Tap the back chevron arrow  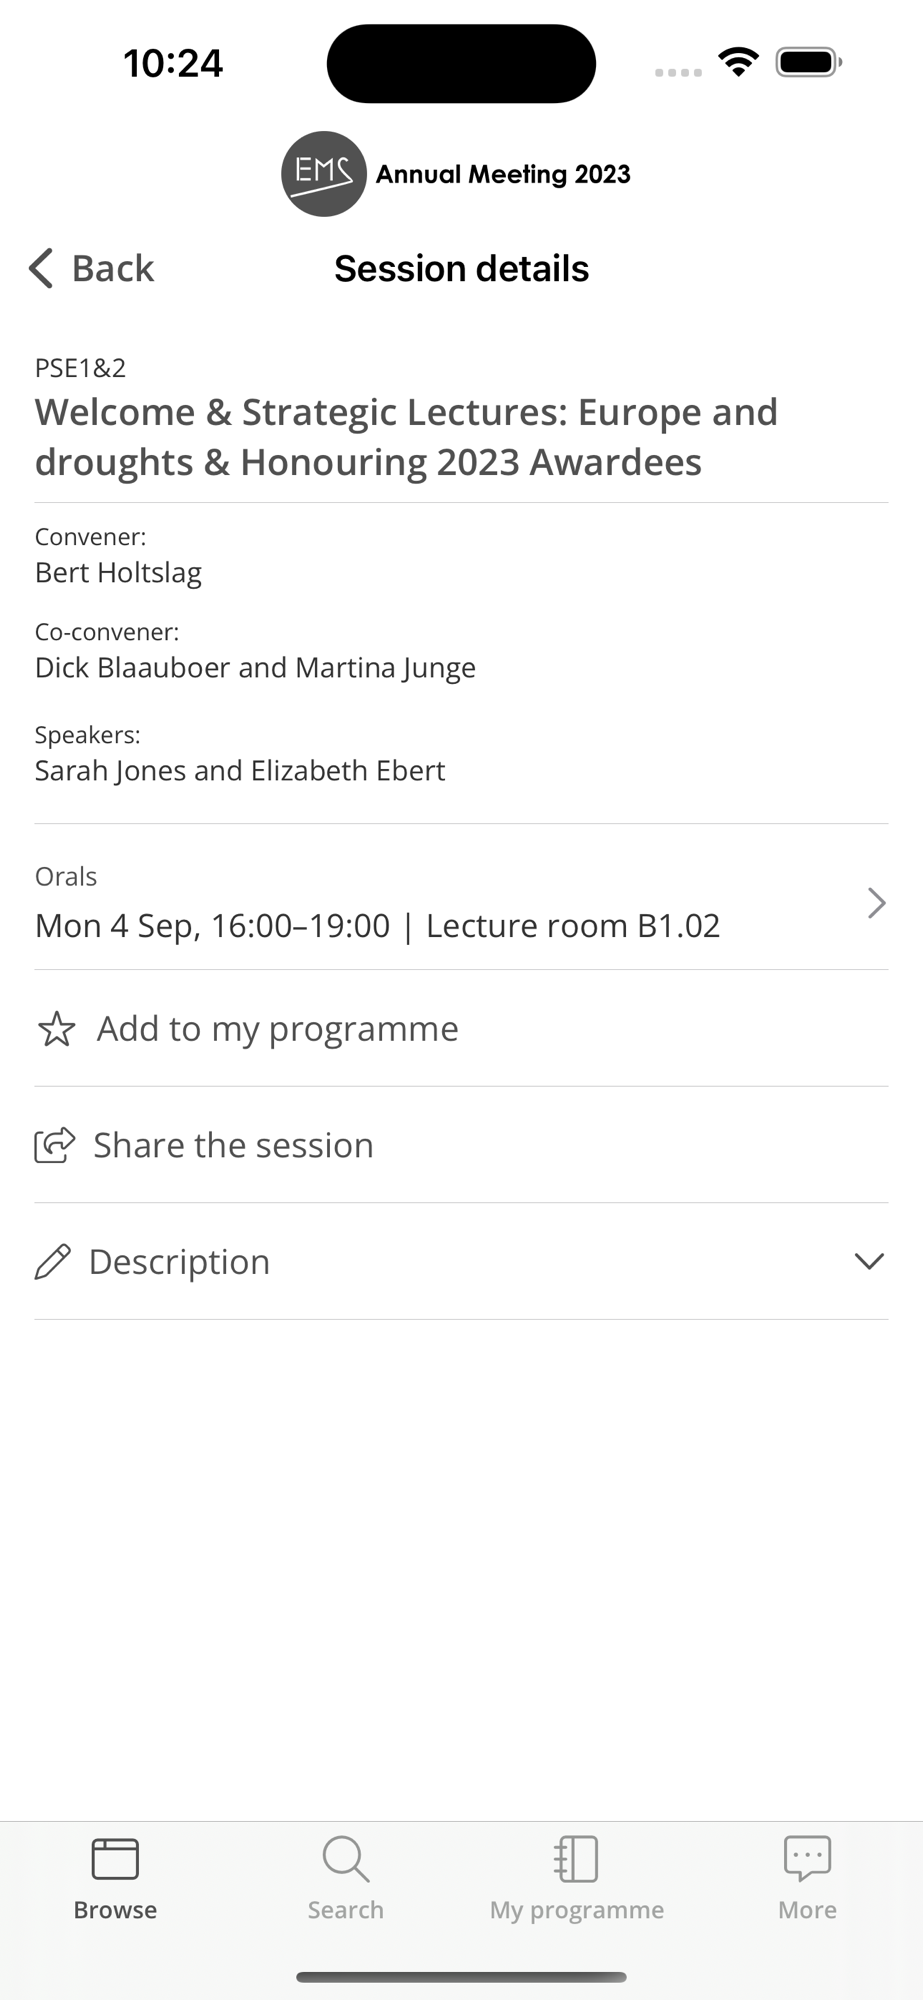[41, 268]
